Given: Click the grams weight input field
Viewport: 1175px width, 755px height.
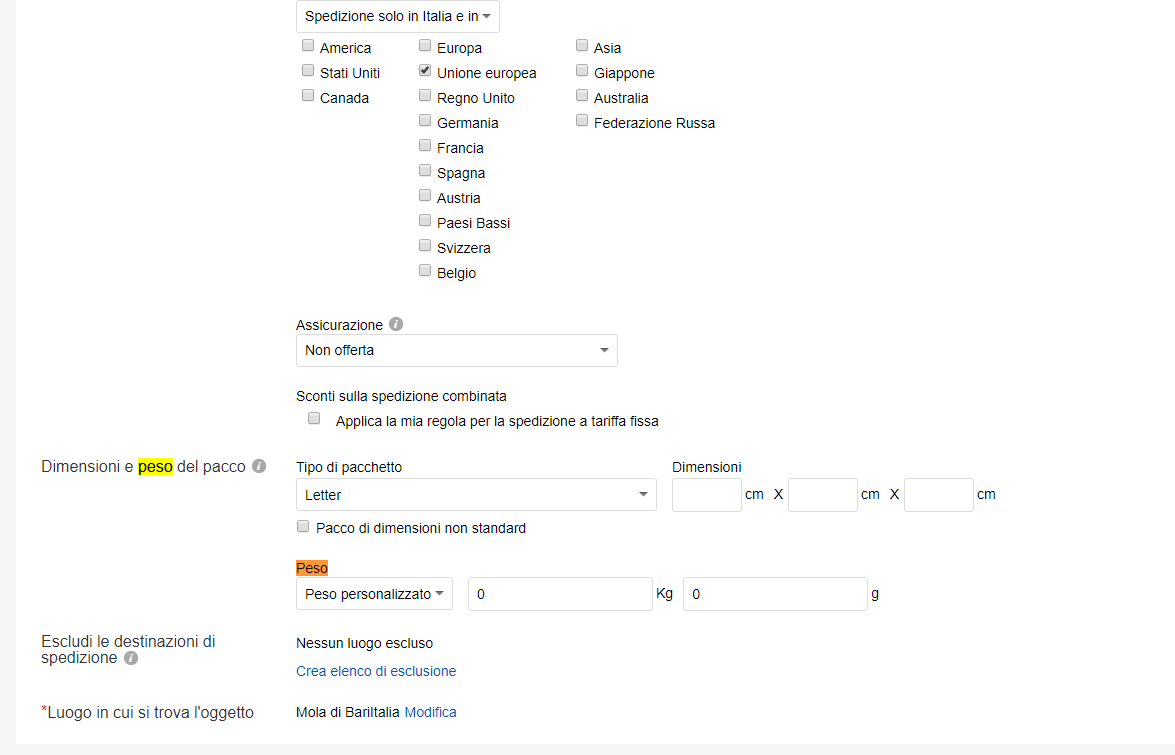Looking at the screenshot, I should 774,594.
